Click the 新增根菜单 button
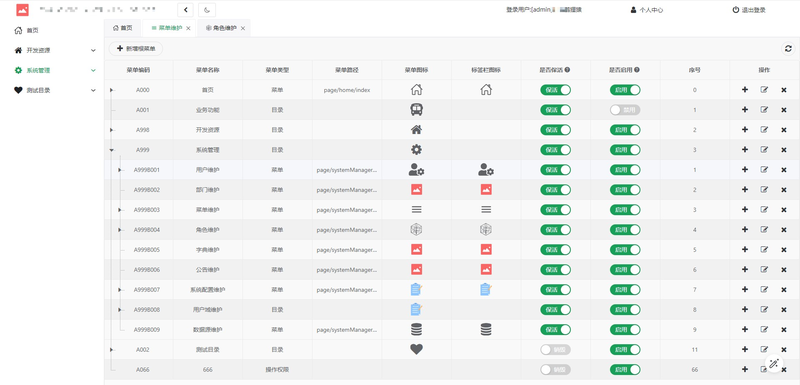Image resolution: width=800 pixels, height=385 pixels. coord(136,48)
